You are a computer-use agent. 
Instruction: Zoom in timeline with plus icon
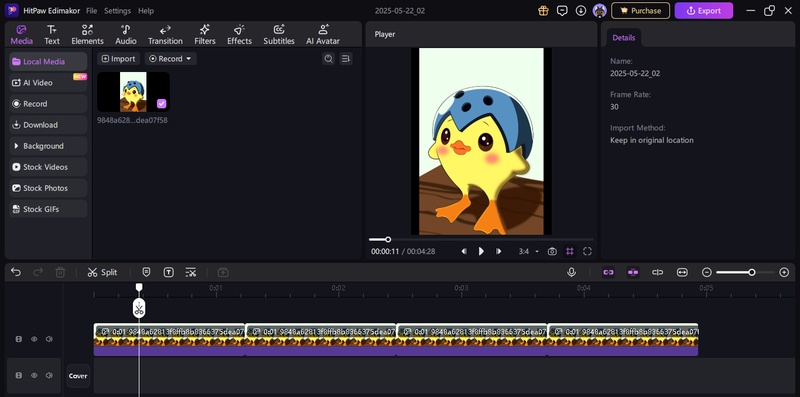pos(785,272)
